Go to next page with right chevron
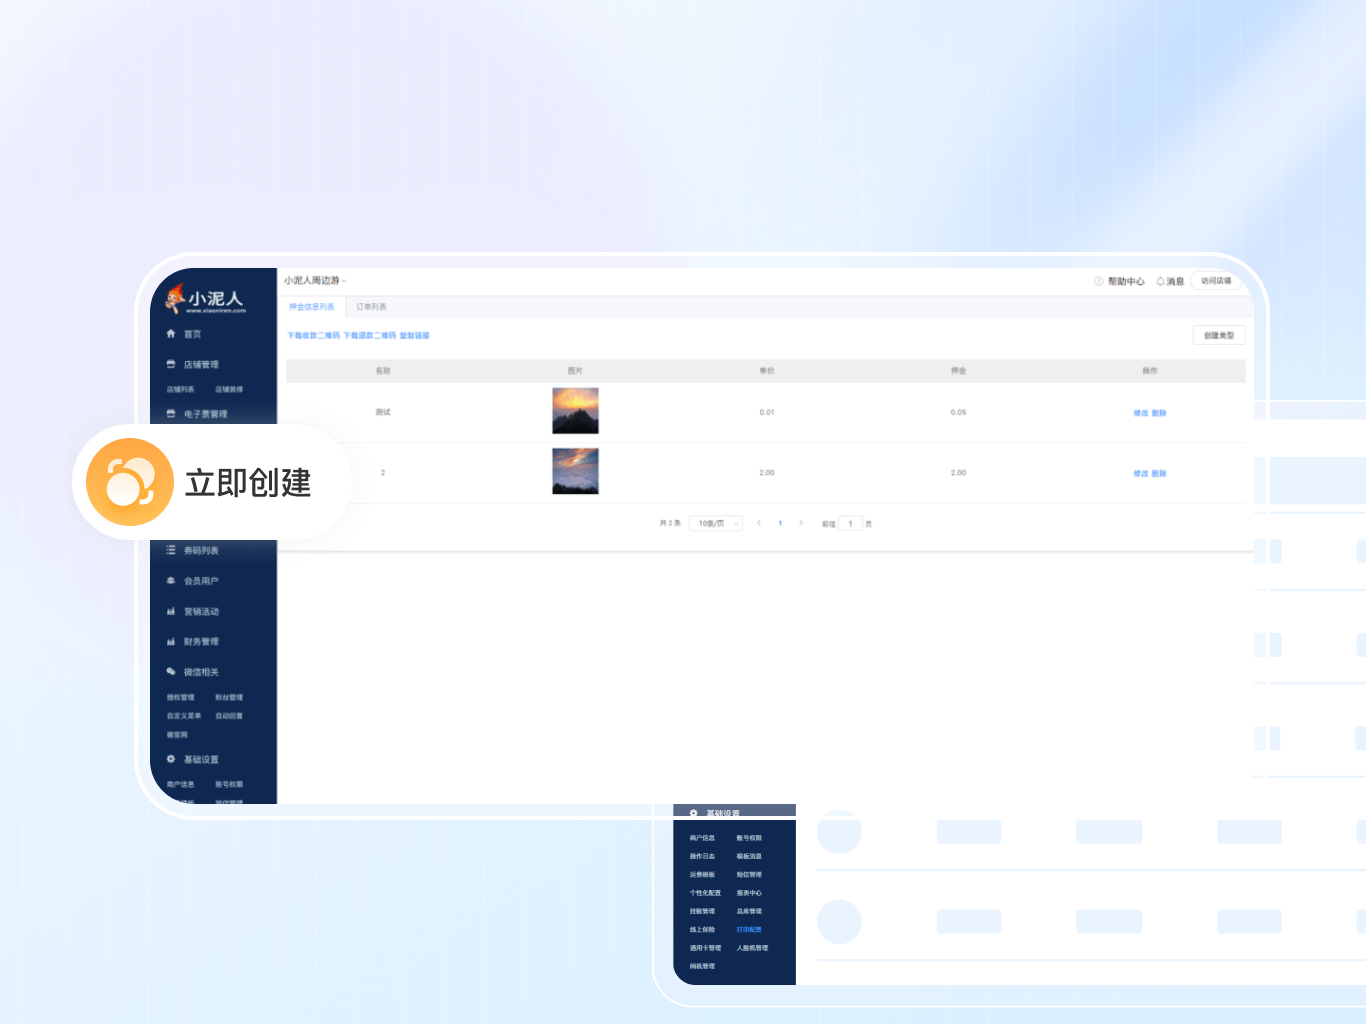 pos(801,523)
